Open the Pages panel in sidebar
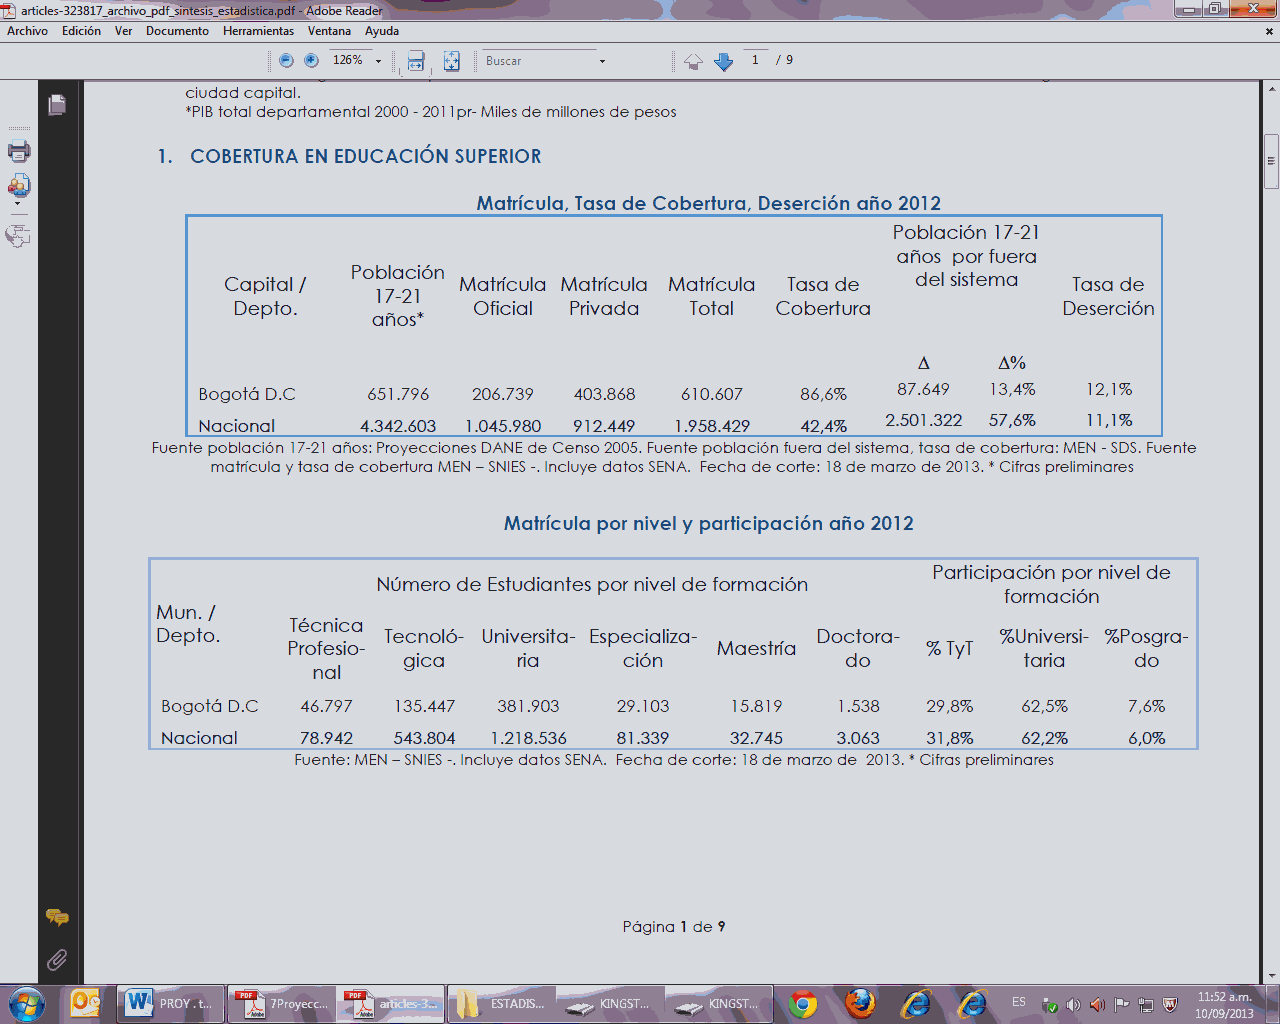The height and width of the screenshot is (1024, 1280). (x=57, y=105)
